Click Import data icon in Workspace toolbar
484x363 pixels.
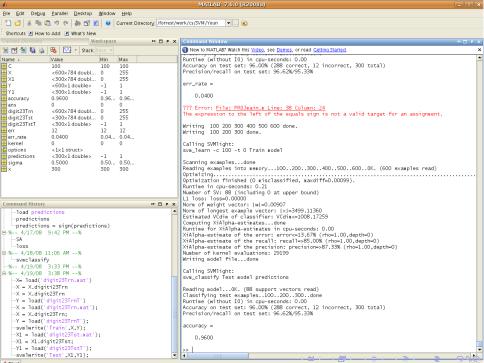pyautogui.click(x=23, y=50)
